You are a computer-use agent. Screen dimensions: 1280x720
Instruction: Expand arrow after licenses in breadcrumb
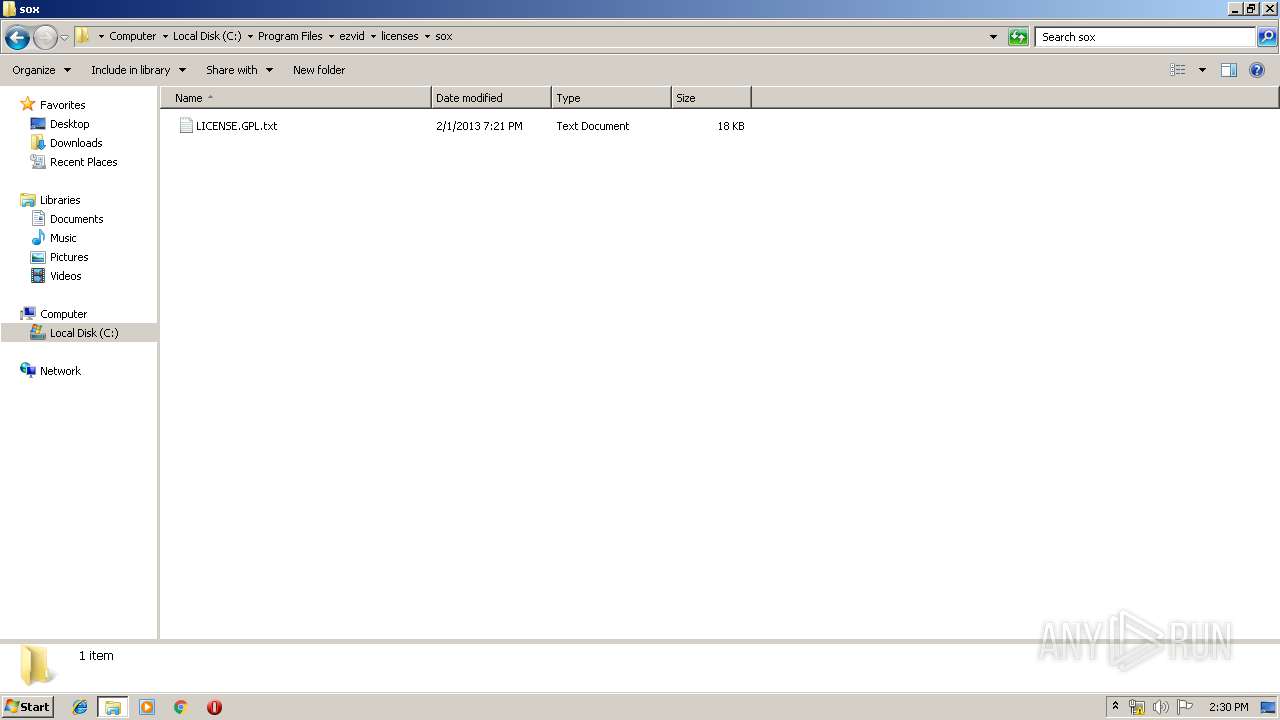pos(427,36)
